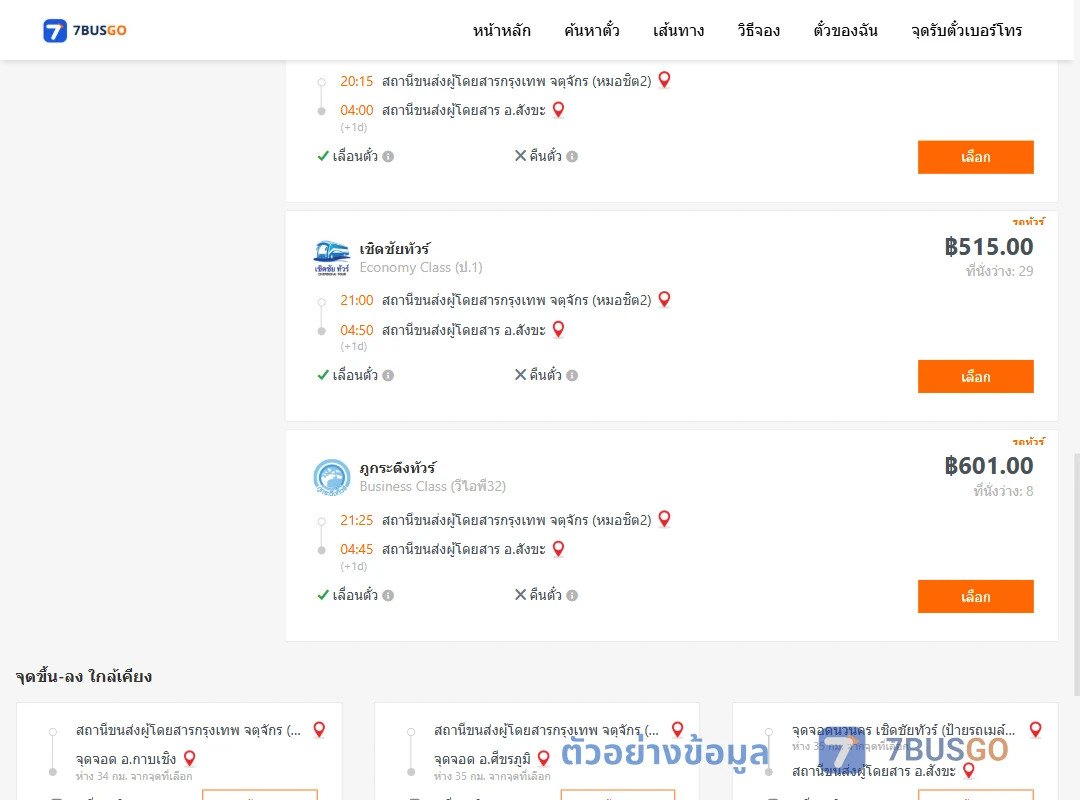Click map pin in the อ.ศีขรภูมิ card's origin row
Image resolution: width=1080 pixels, height=800 pixels.
coord(678,729)
